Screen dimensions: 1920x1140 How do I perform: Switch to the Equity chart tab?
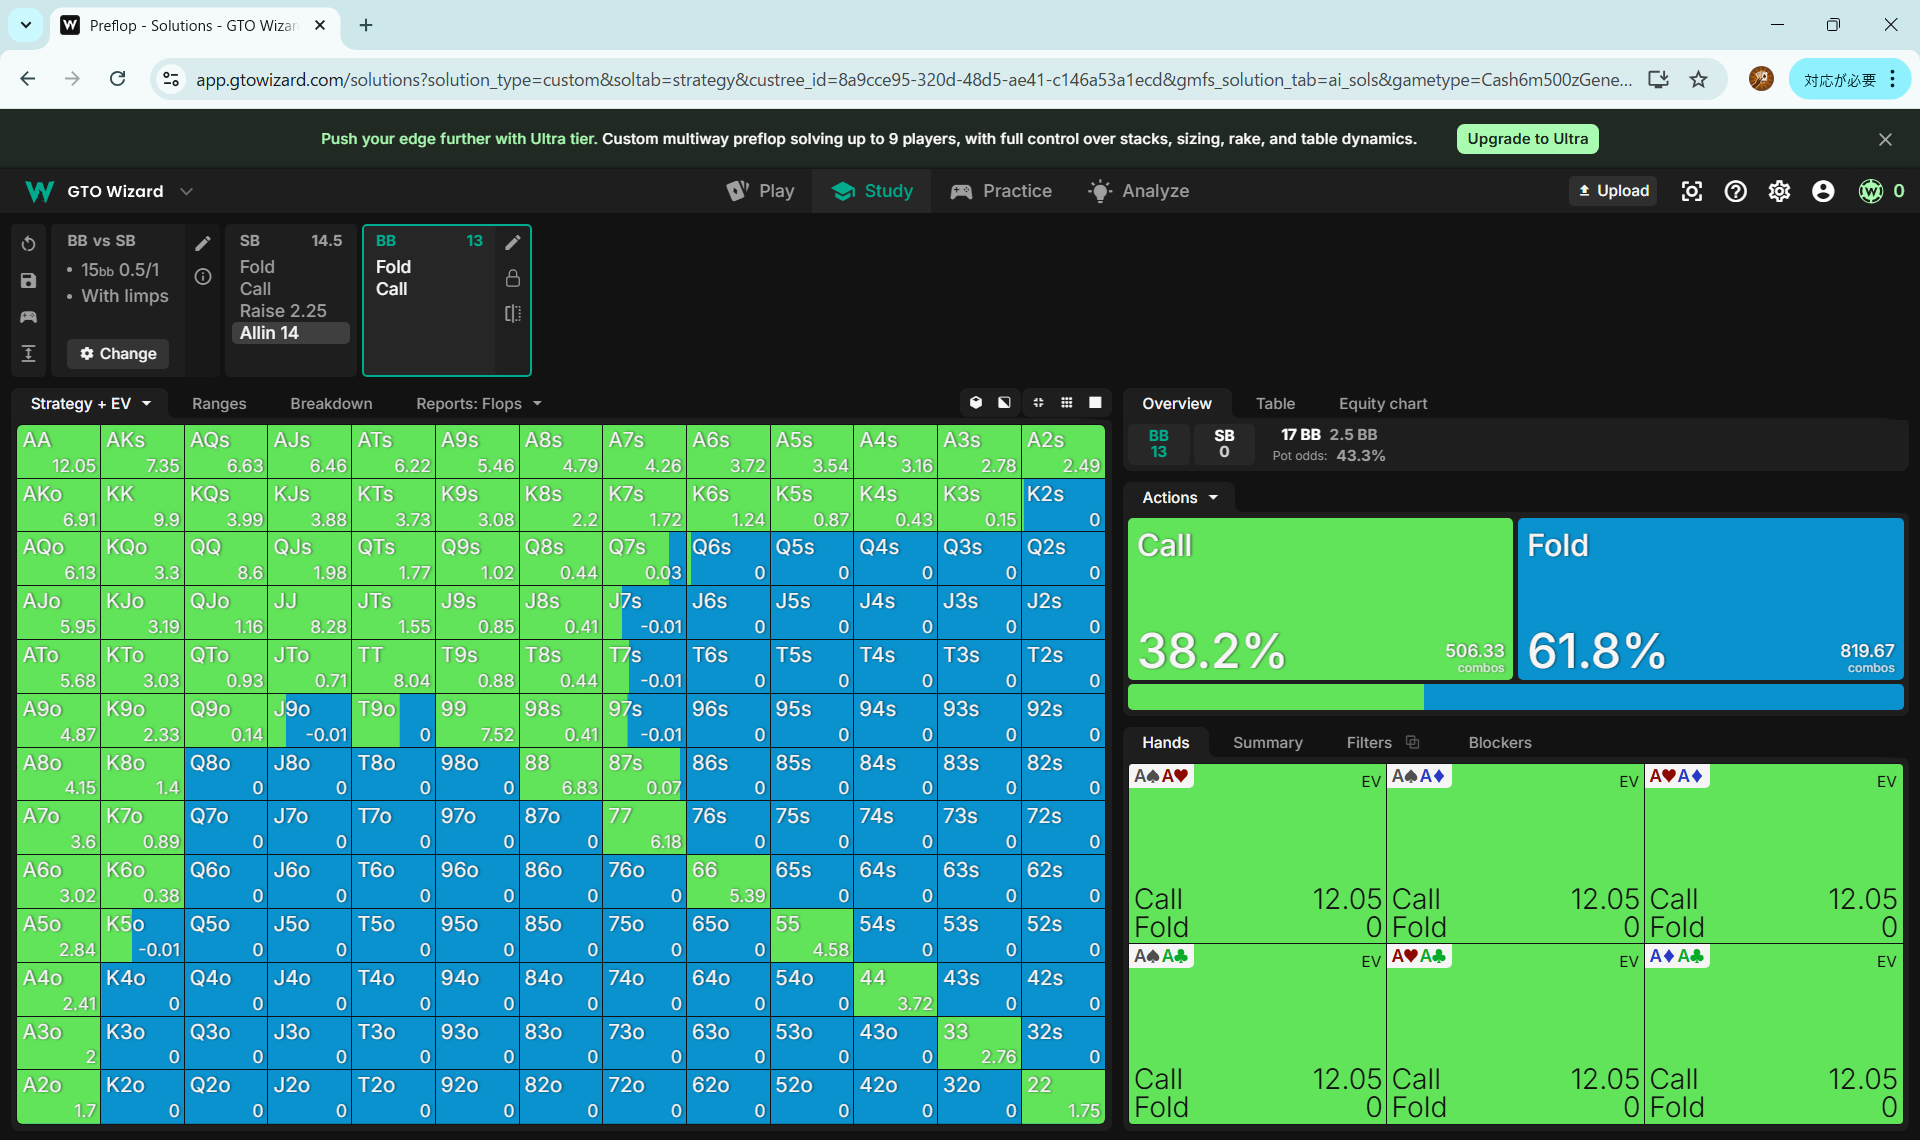(x=1382, y=403)
